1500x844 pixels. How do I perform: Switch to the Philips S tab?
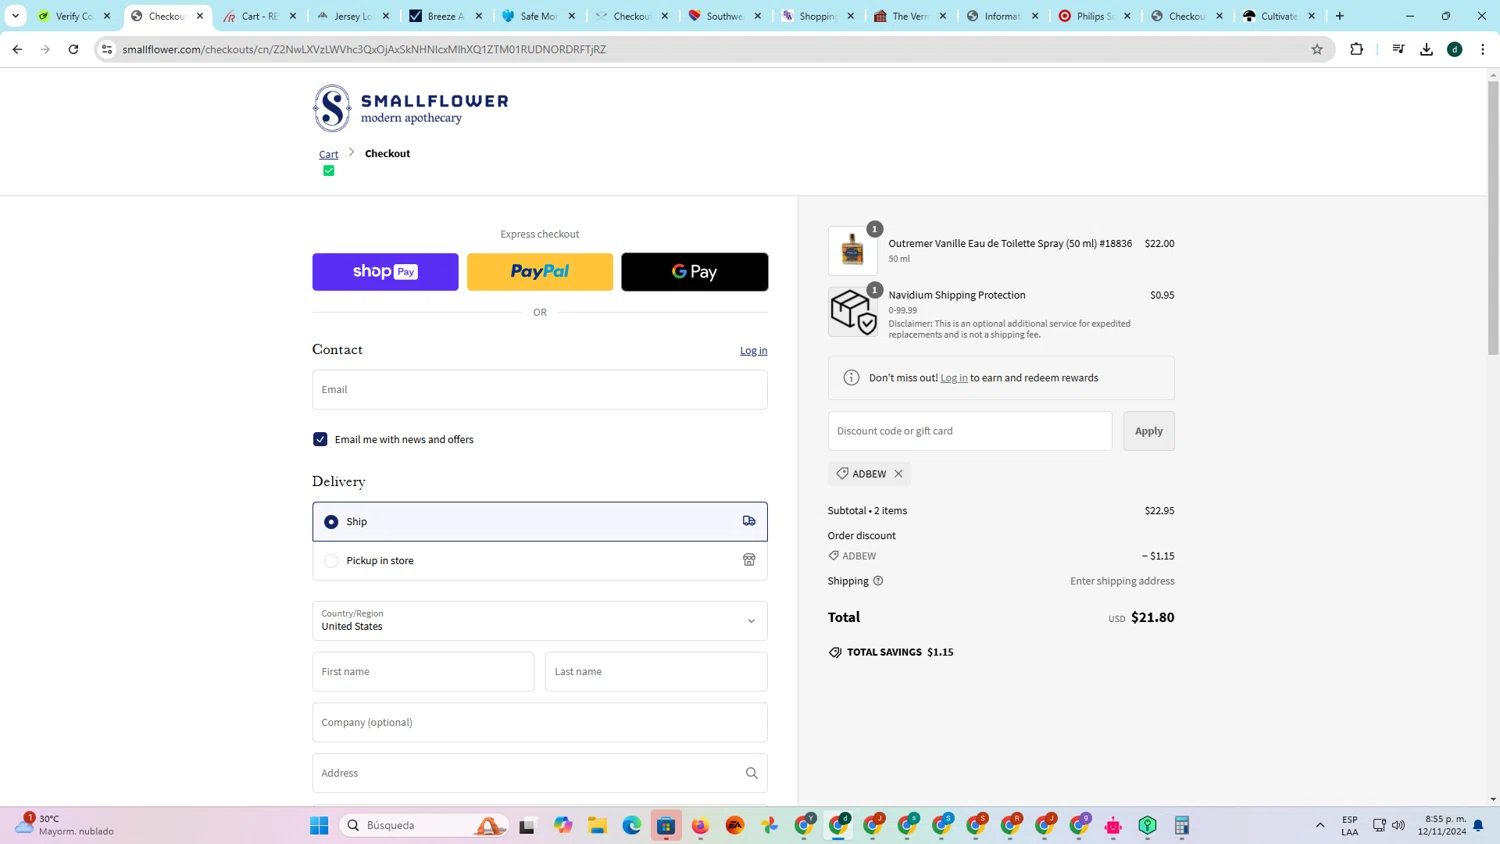point(1093,16)
